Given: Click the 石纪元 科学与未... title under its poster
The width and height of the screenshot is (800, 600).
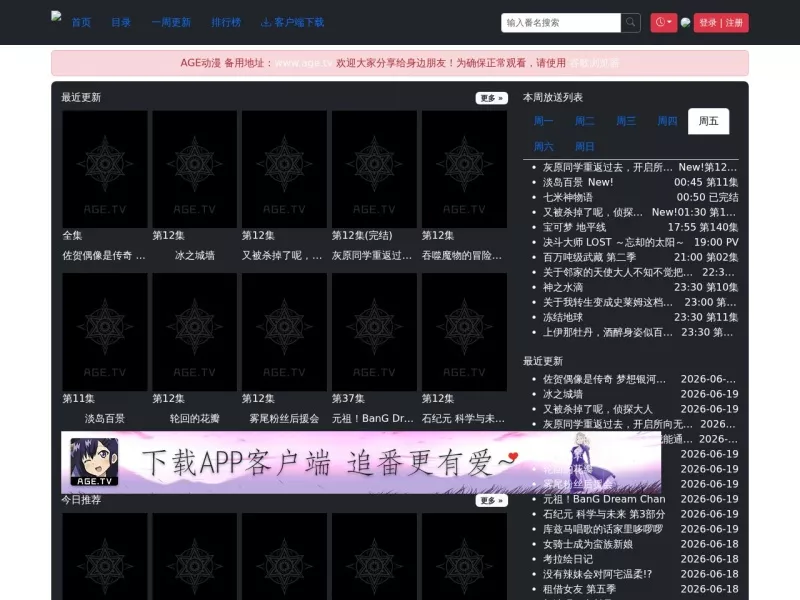Looking at the screenshot, I should (x=463, y=418).
